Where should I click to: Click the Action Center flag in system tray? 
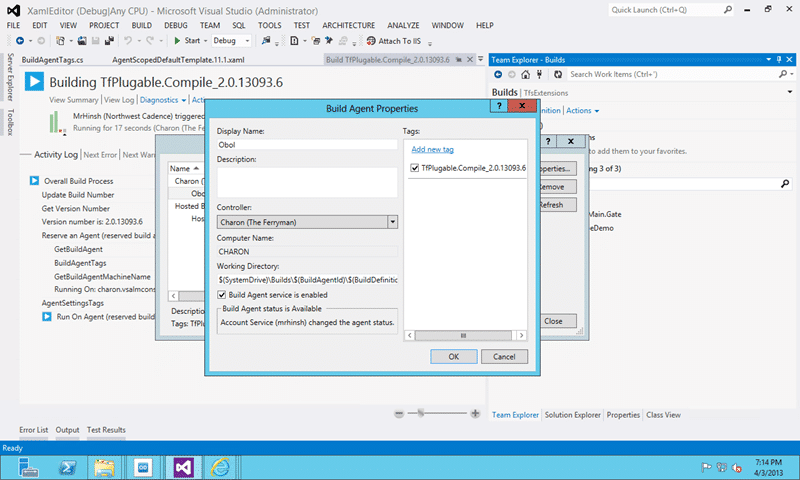tap(706, 467)
